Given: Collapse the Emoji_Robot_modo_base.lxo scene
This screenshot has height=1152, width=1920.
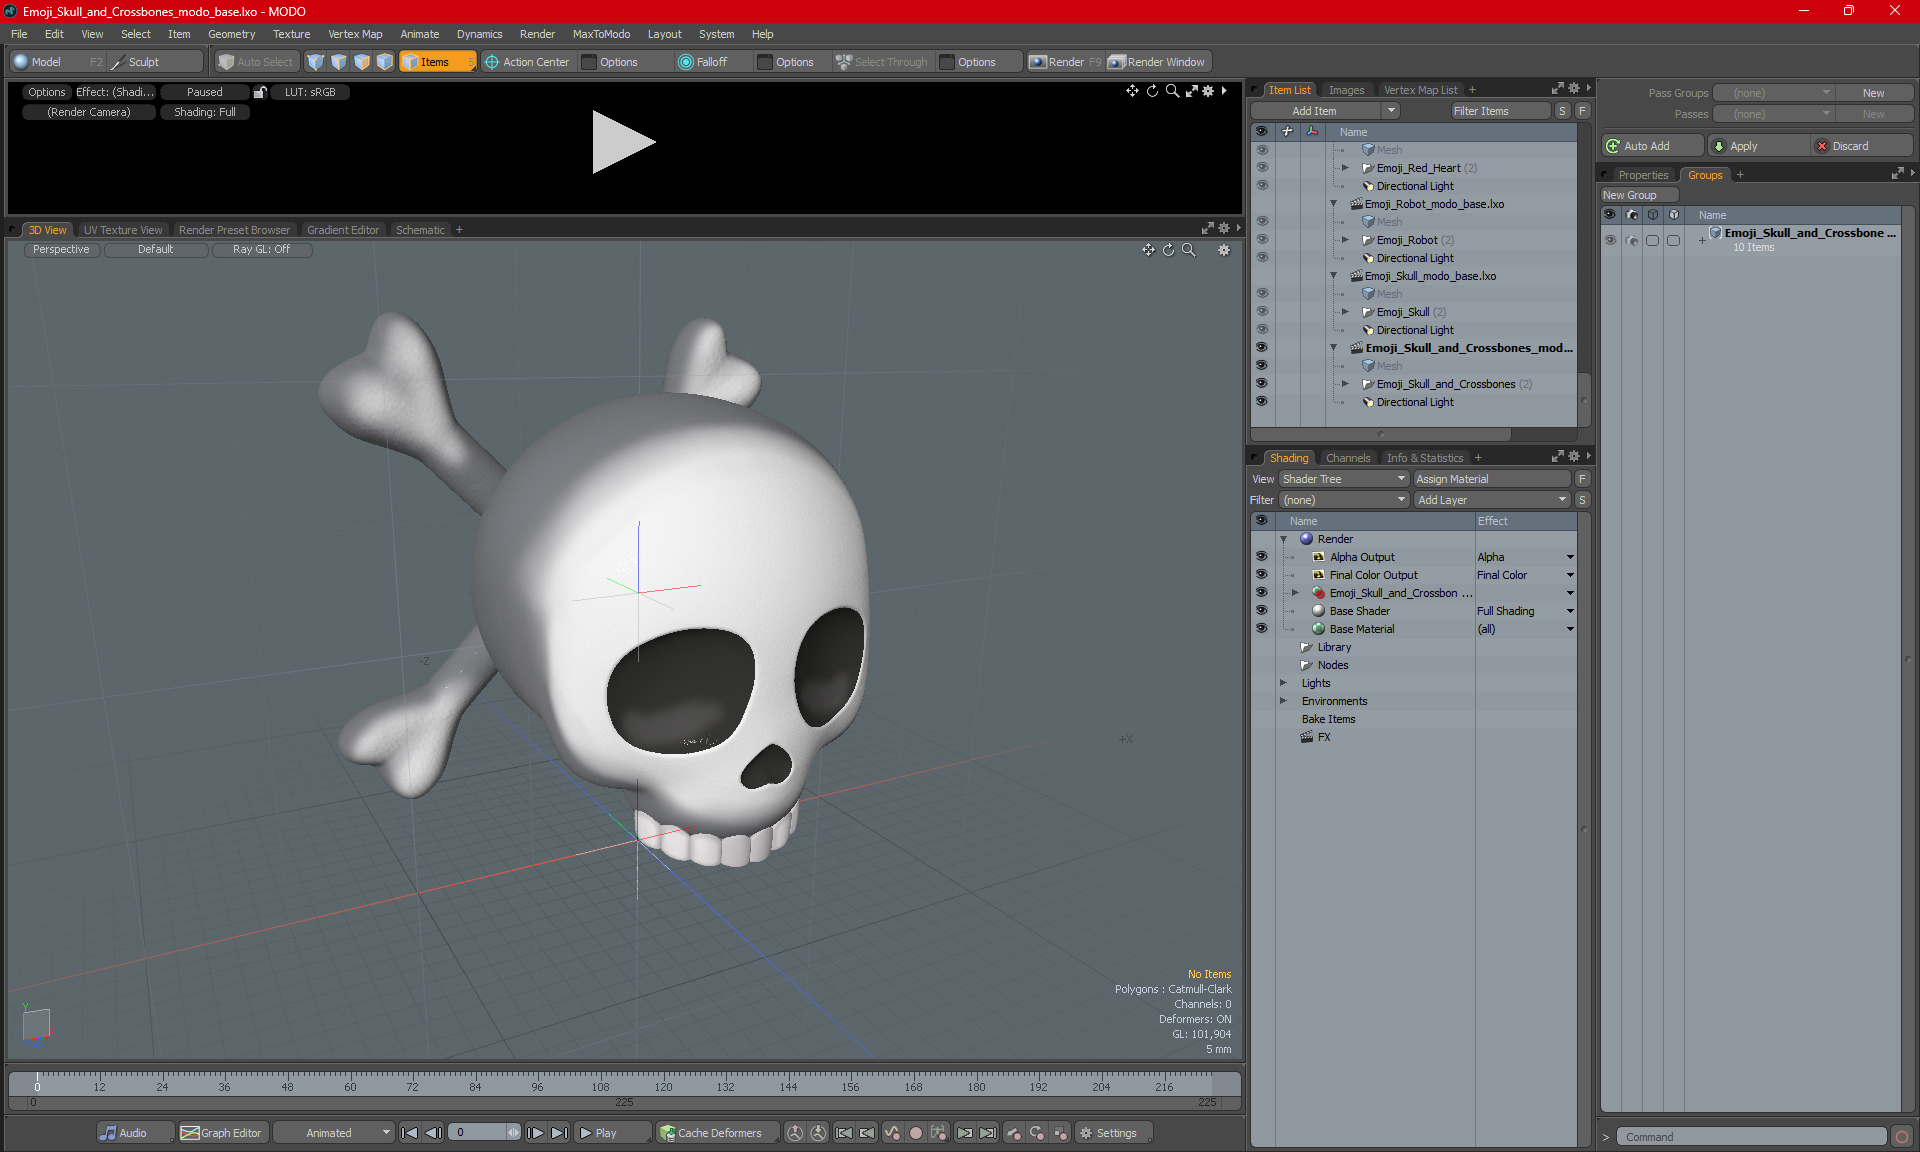Looking at the screenshot, I should (1333, 204).
